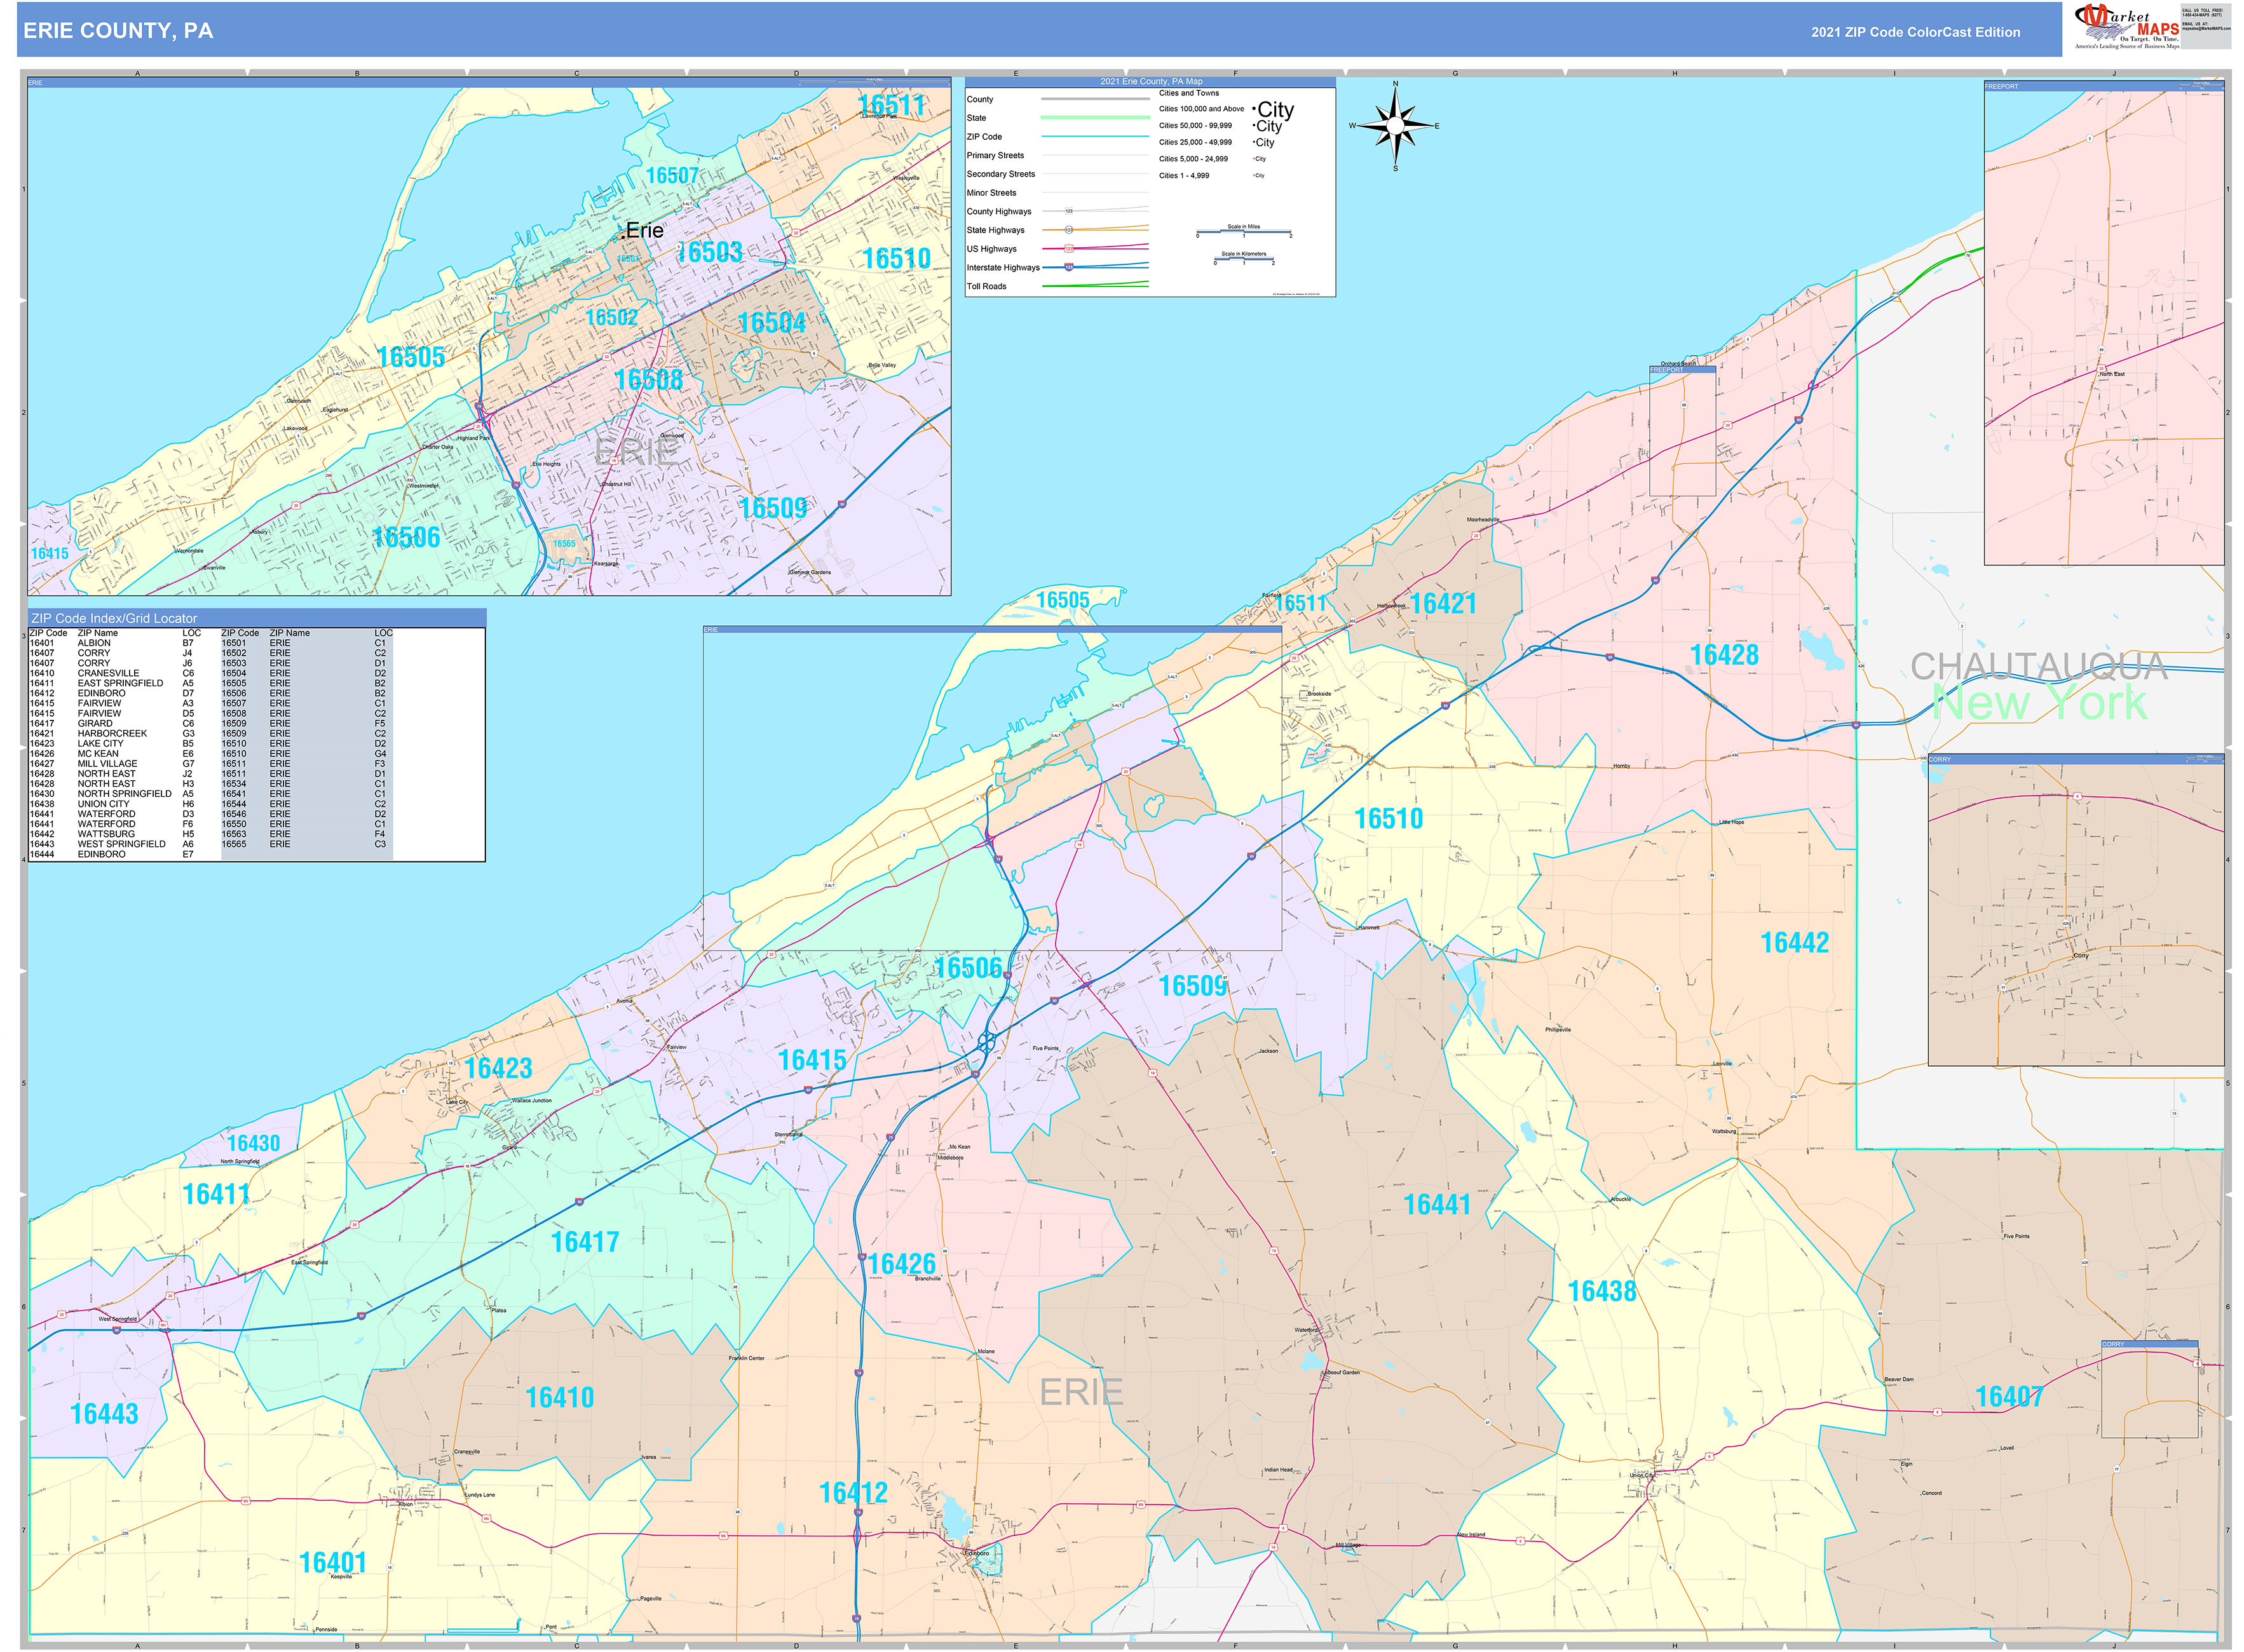Click the 16426 ZIP label on map
This screenshot has height=1652, width=2244.
pos(902,1265)
